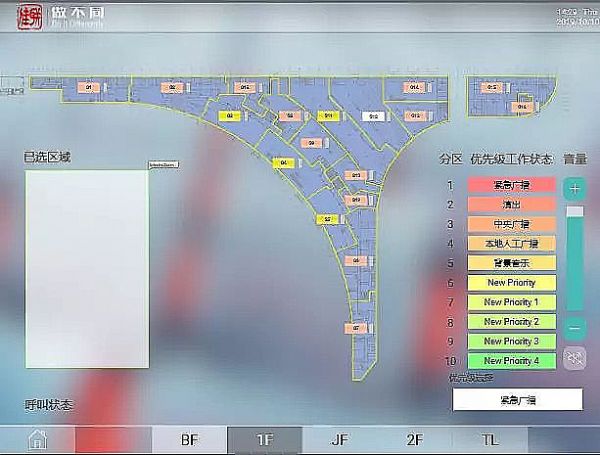Select yellow zone 011 marker on map

(327, 116)
